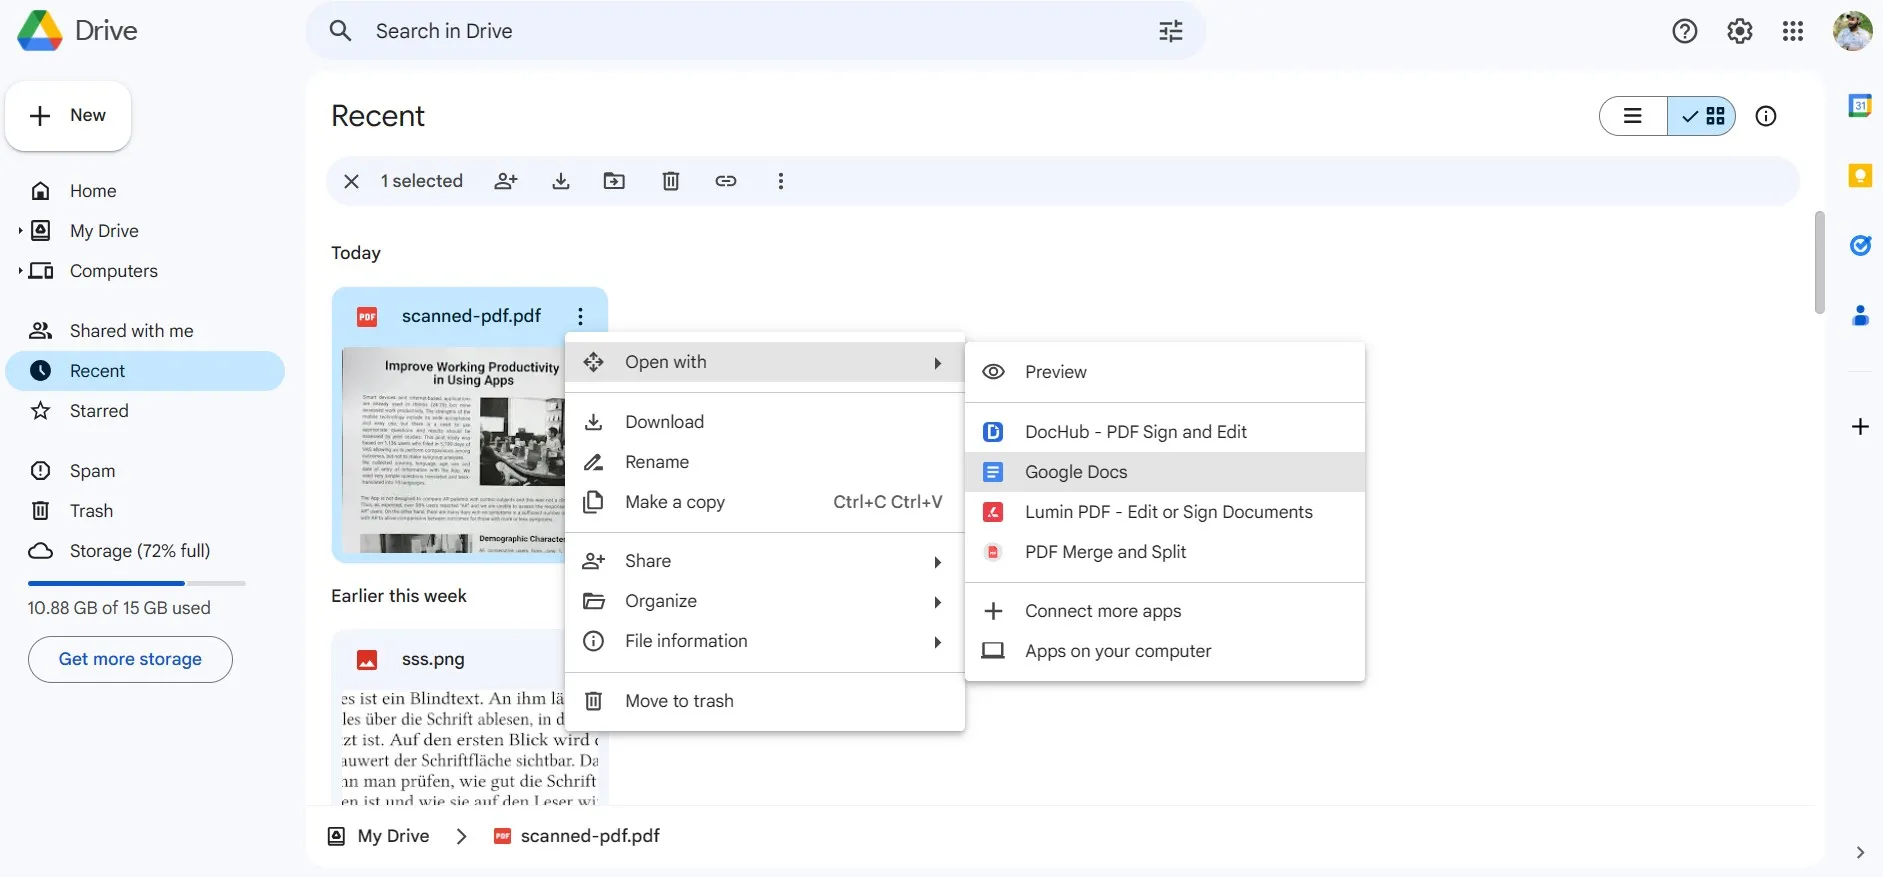Click the New button
Screen dimensions: 1883x877
pyautogui.click(x=68, y=116)
